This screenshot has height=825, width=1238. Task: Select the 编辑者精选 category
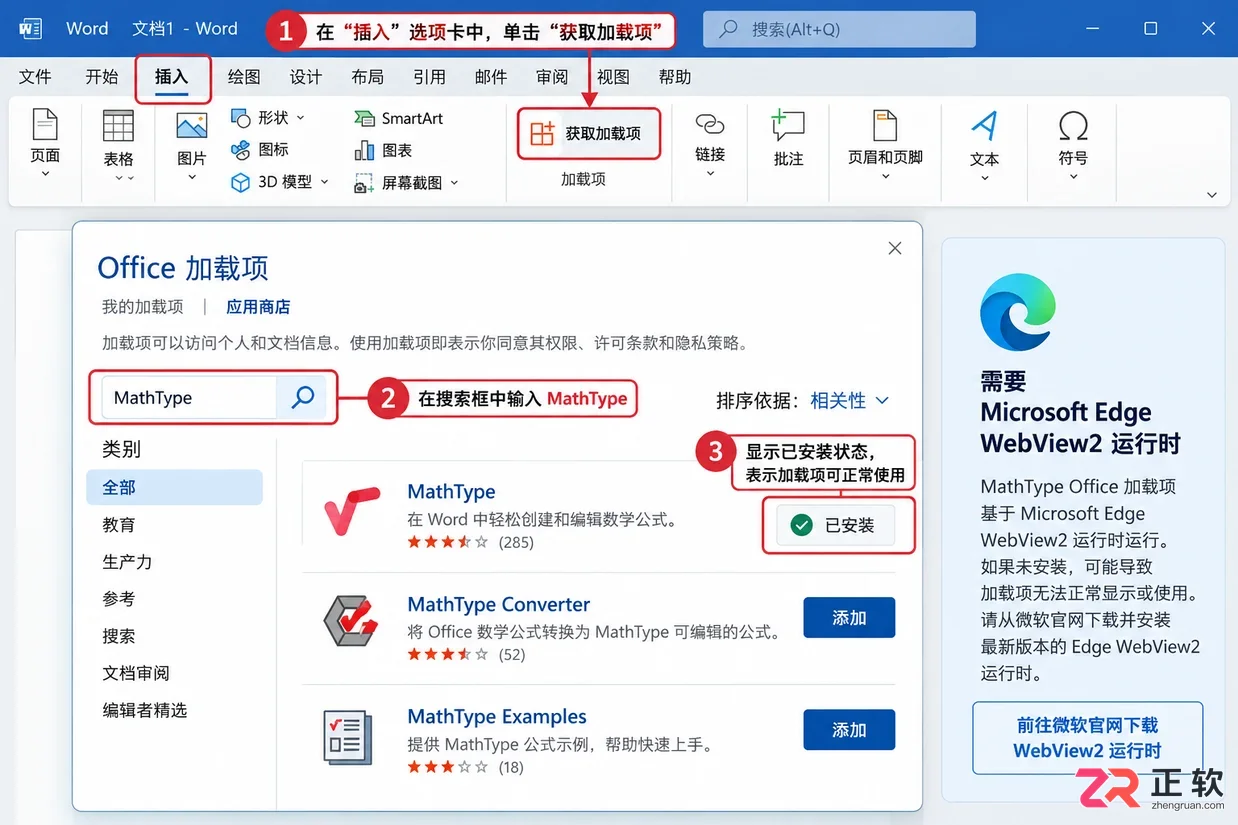point(145,710)
